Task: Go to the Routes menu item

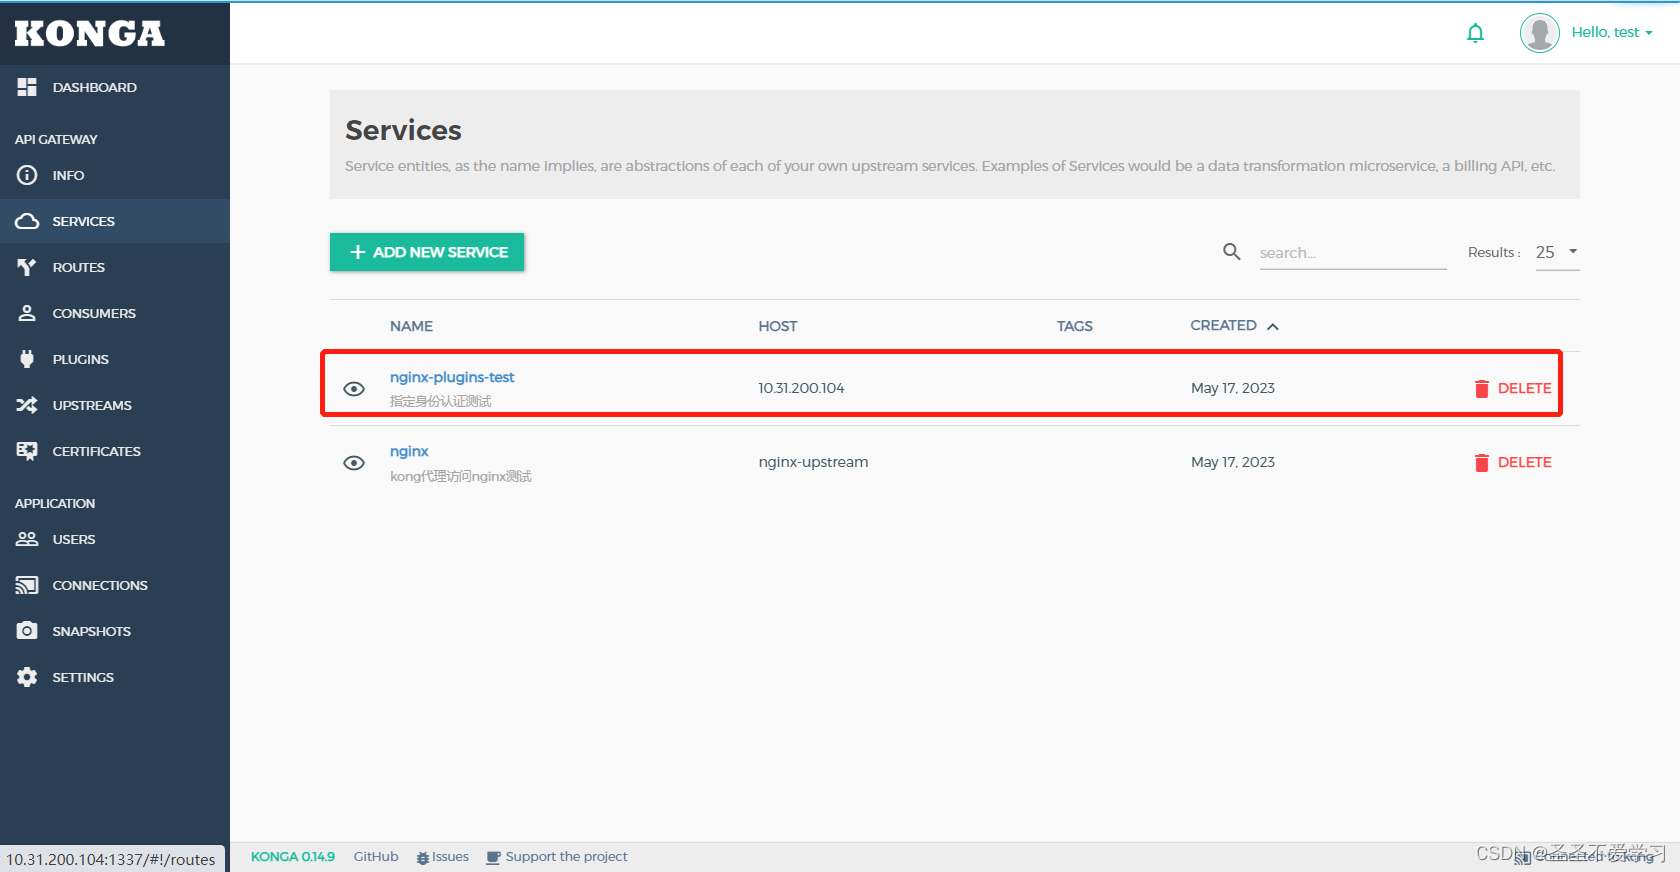Action: (x=115, y=267)
